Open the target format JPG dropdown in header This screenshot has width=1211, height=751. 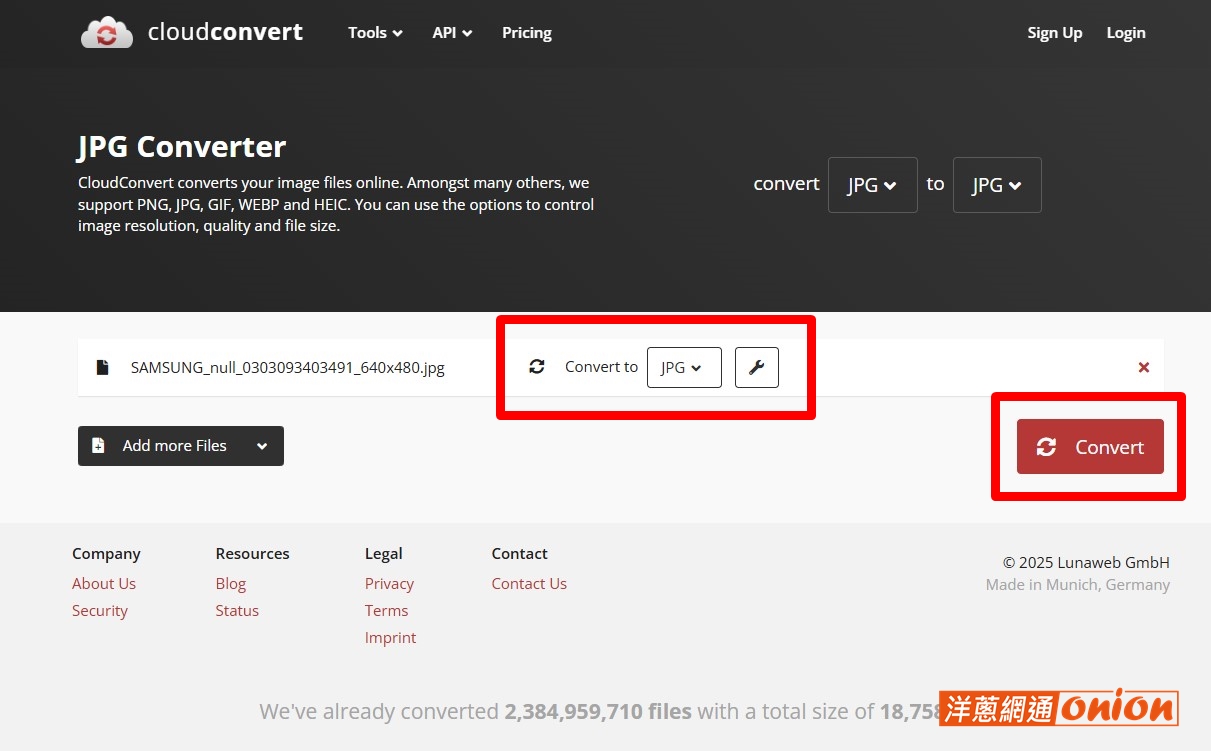point(997,185)
